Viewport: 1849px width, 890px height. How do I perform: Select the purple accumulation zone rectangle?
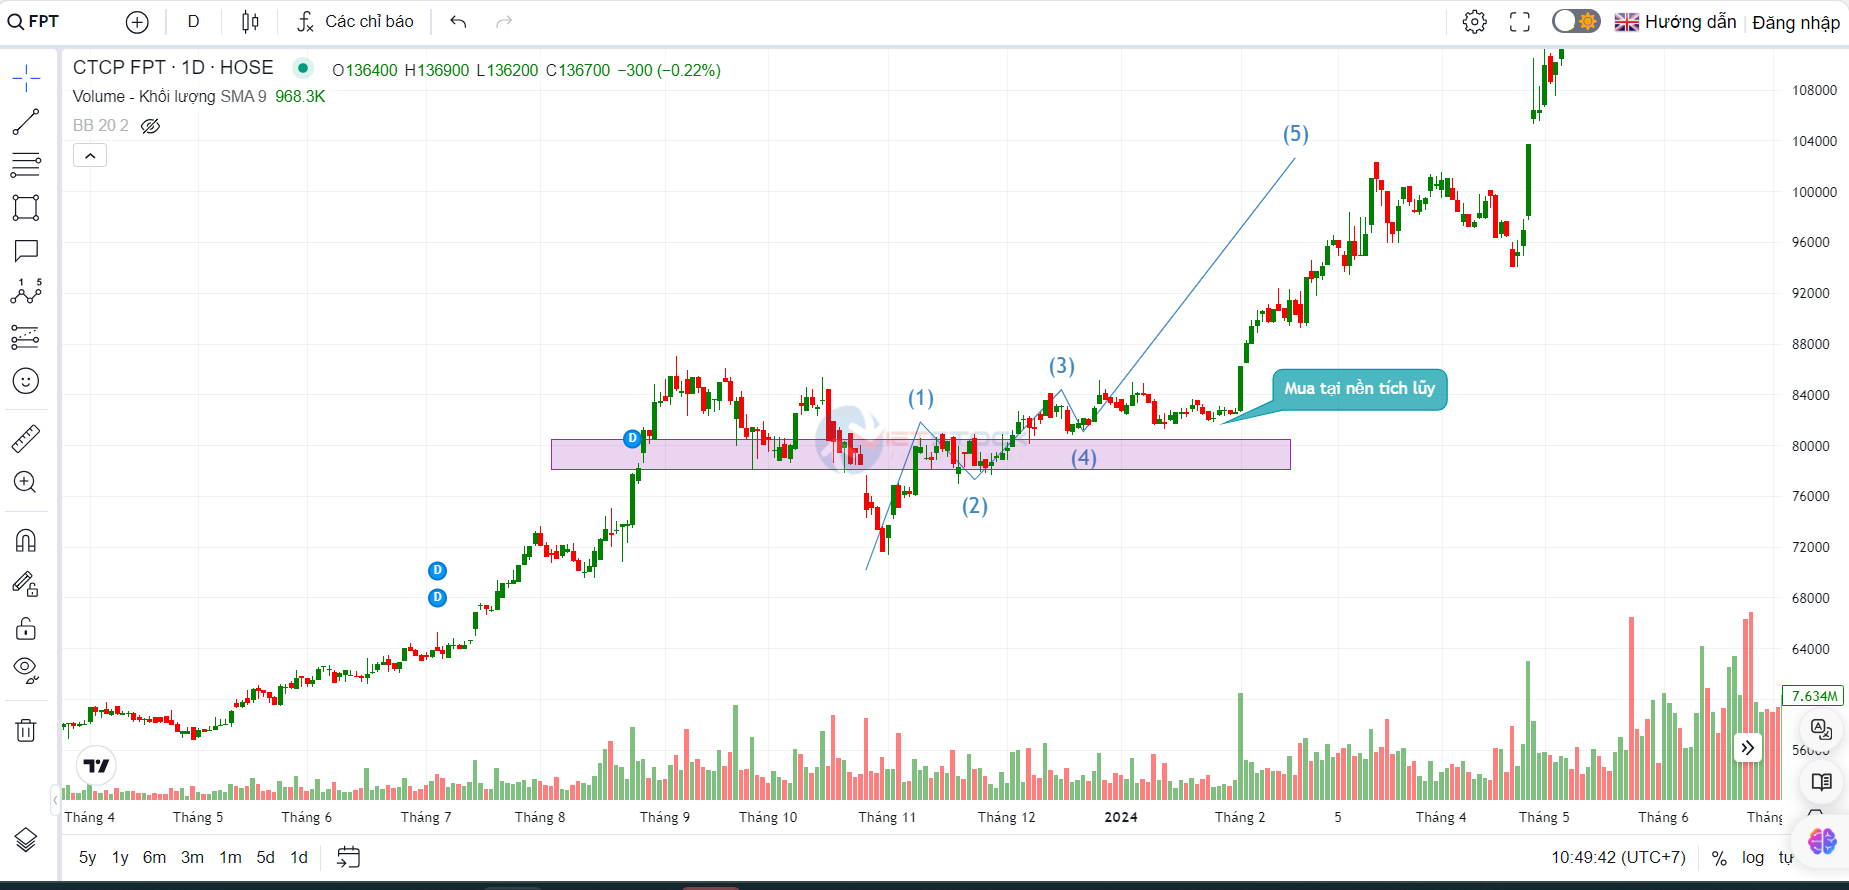click(920, 455)
